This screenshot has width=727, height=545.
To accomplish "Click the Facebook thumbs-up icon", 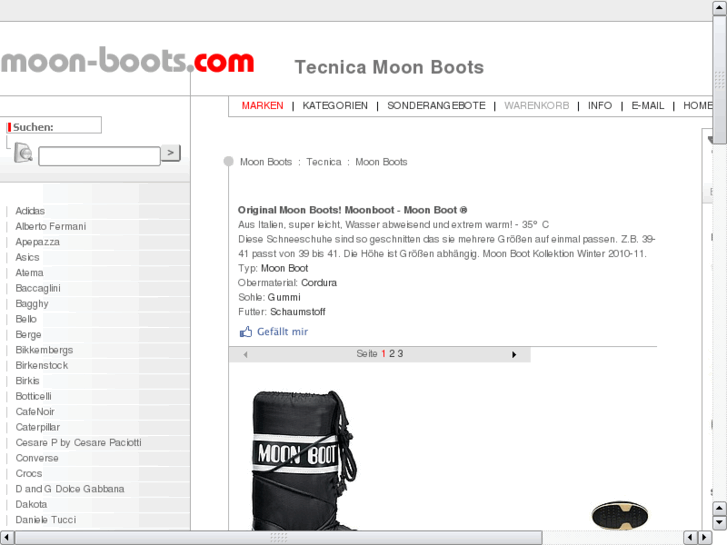I will click(x=245, y=332).
